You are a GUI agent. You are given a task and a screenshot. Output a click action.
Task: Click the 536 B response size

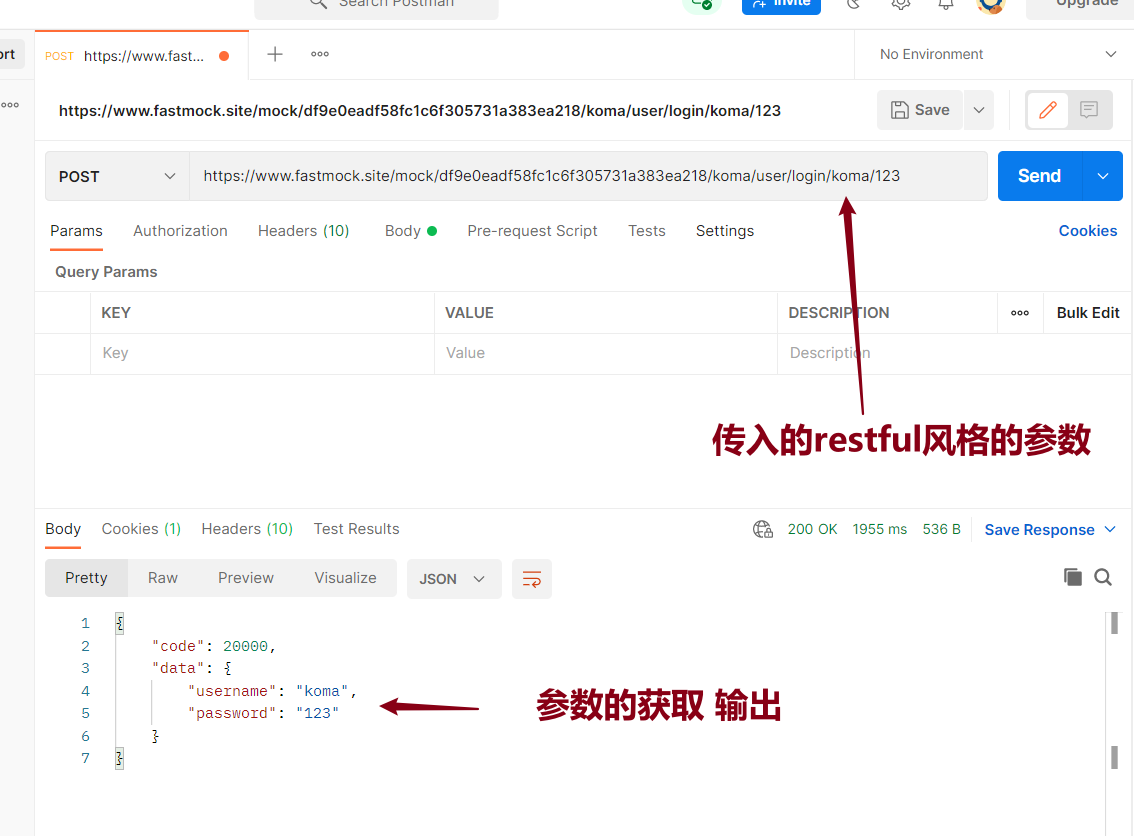[941, 529]
